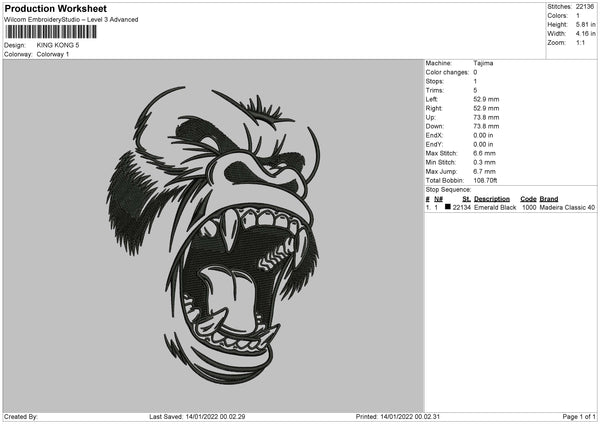Click the Colors value '1'
The height and width of the screenshot is (424, 600).
tap(578, 16)
